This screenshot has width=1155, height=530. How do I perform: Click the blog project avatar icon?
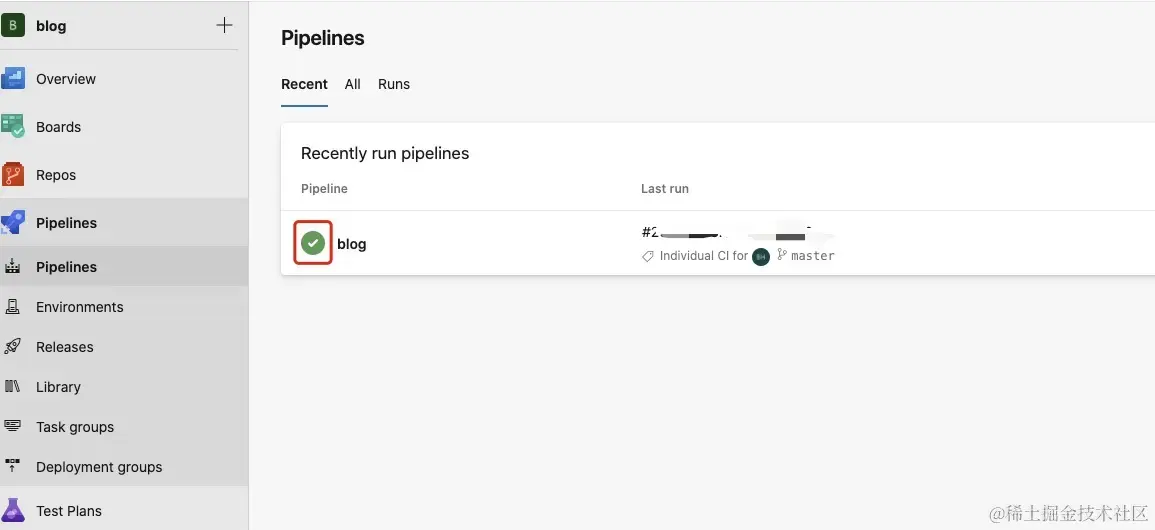(x=13, y=26)
